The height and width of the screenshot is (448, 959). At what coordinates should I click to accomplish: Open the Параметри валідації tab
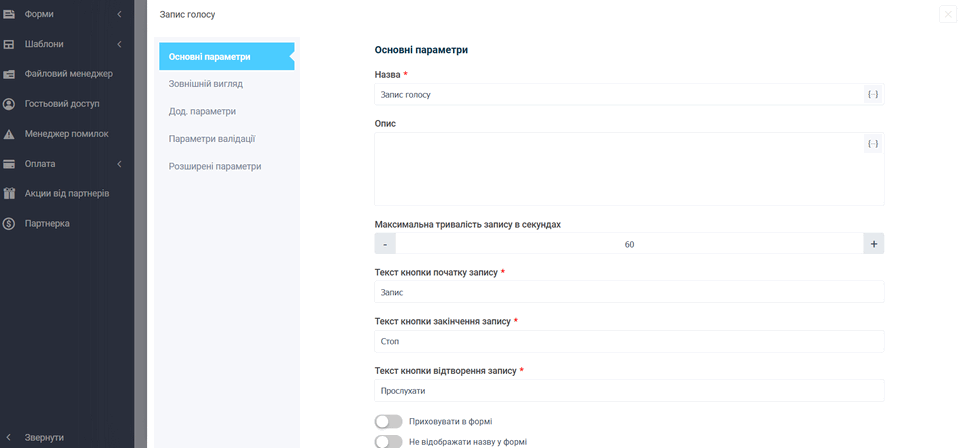pyautogui.click(x=212, y=139)
